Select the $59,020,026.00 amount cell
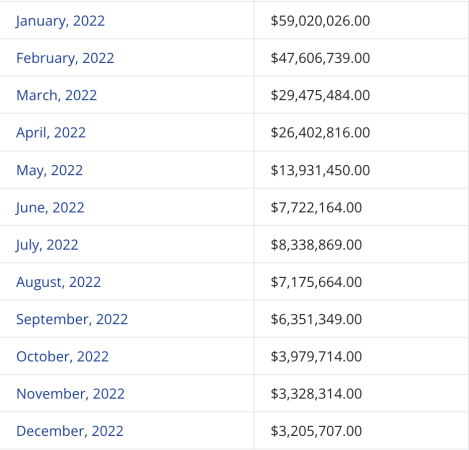Screen dimensions: 469x450 coord(361,20)
